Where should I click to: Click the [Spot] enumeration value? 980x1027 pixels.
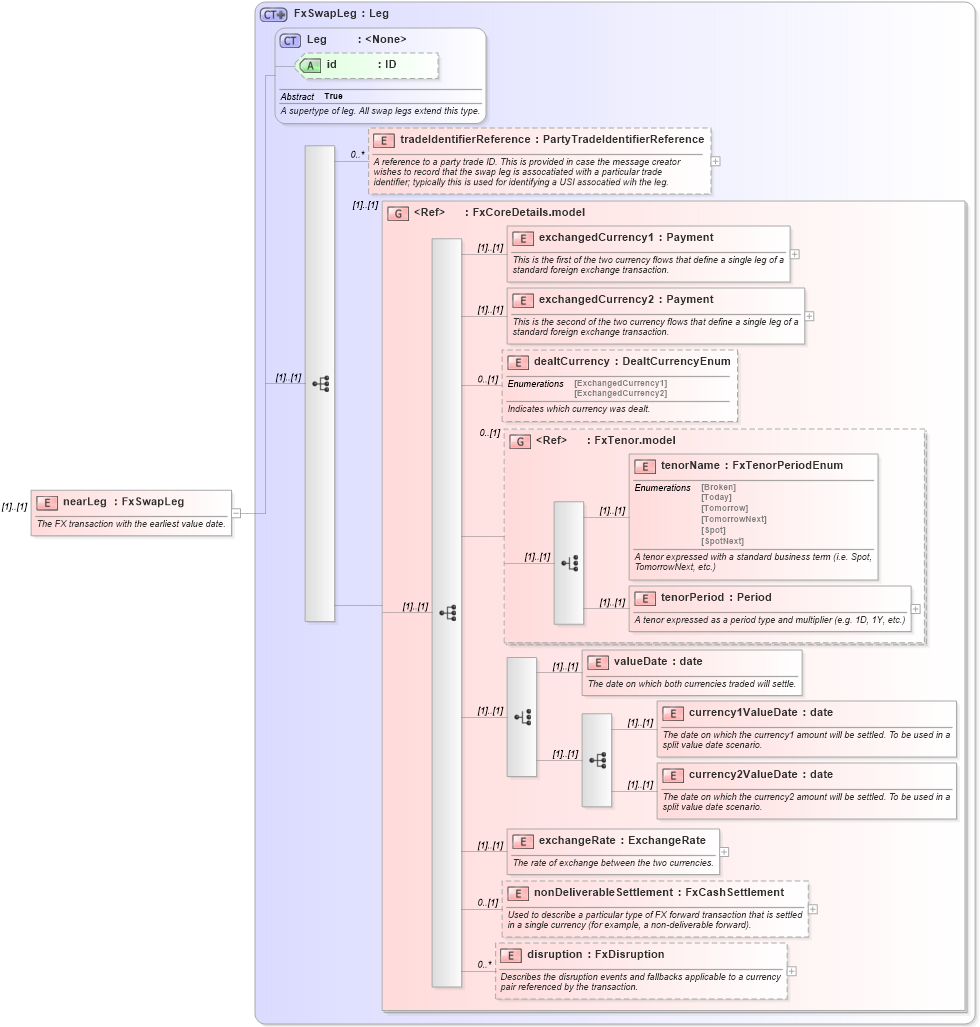click(713, 529)
